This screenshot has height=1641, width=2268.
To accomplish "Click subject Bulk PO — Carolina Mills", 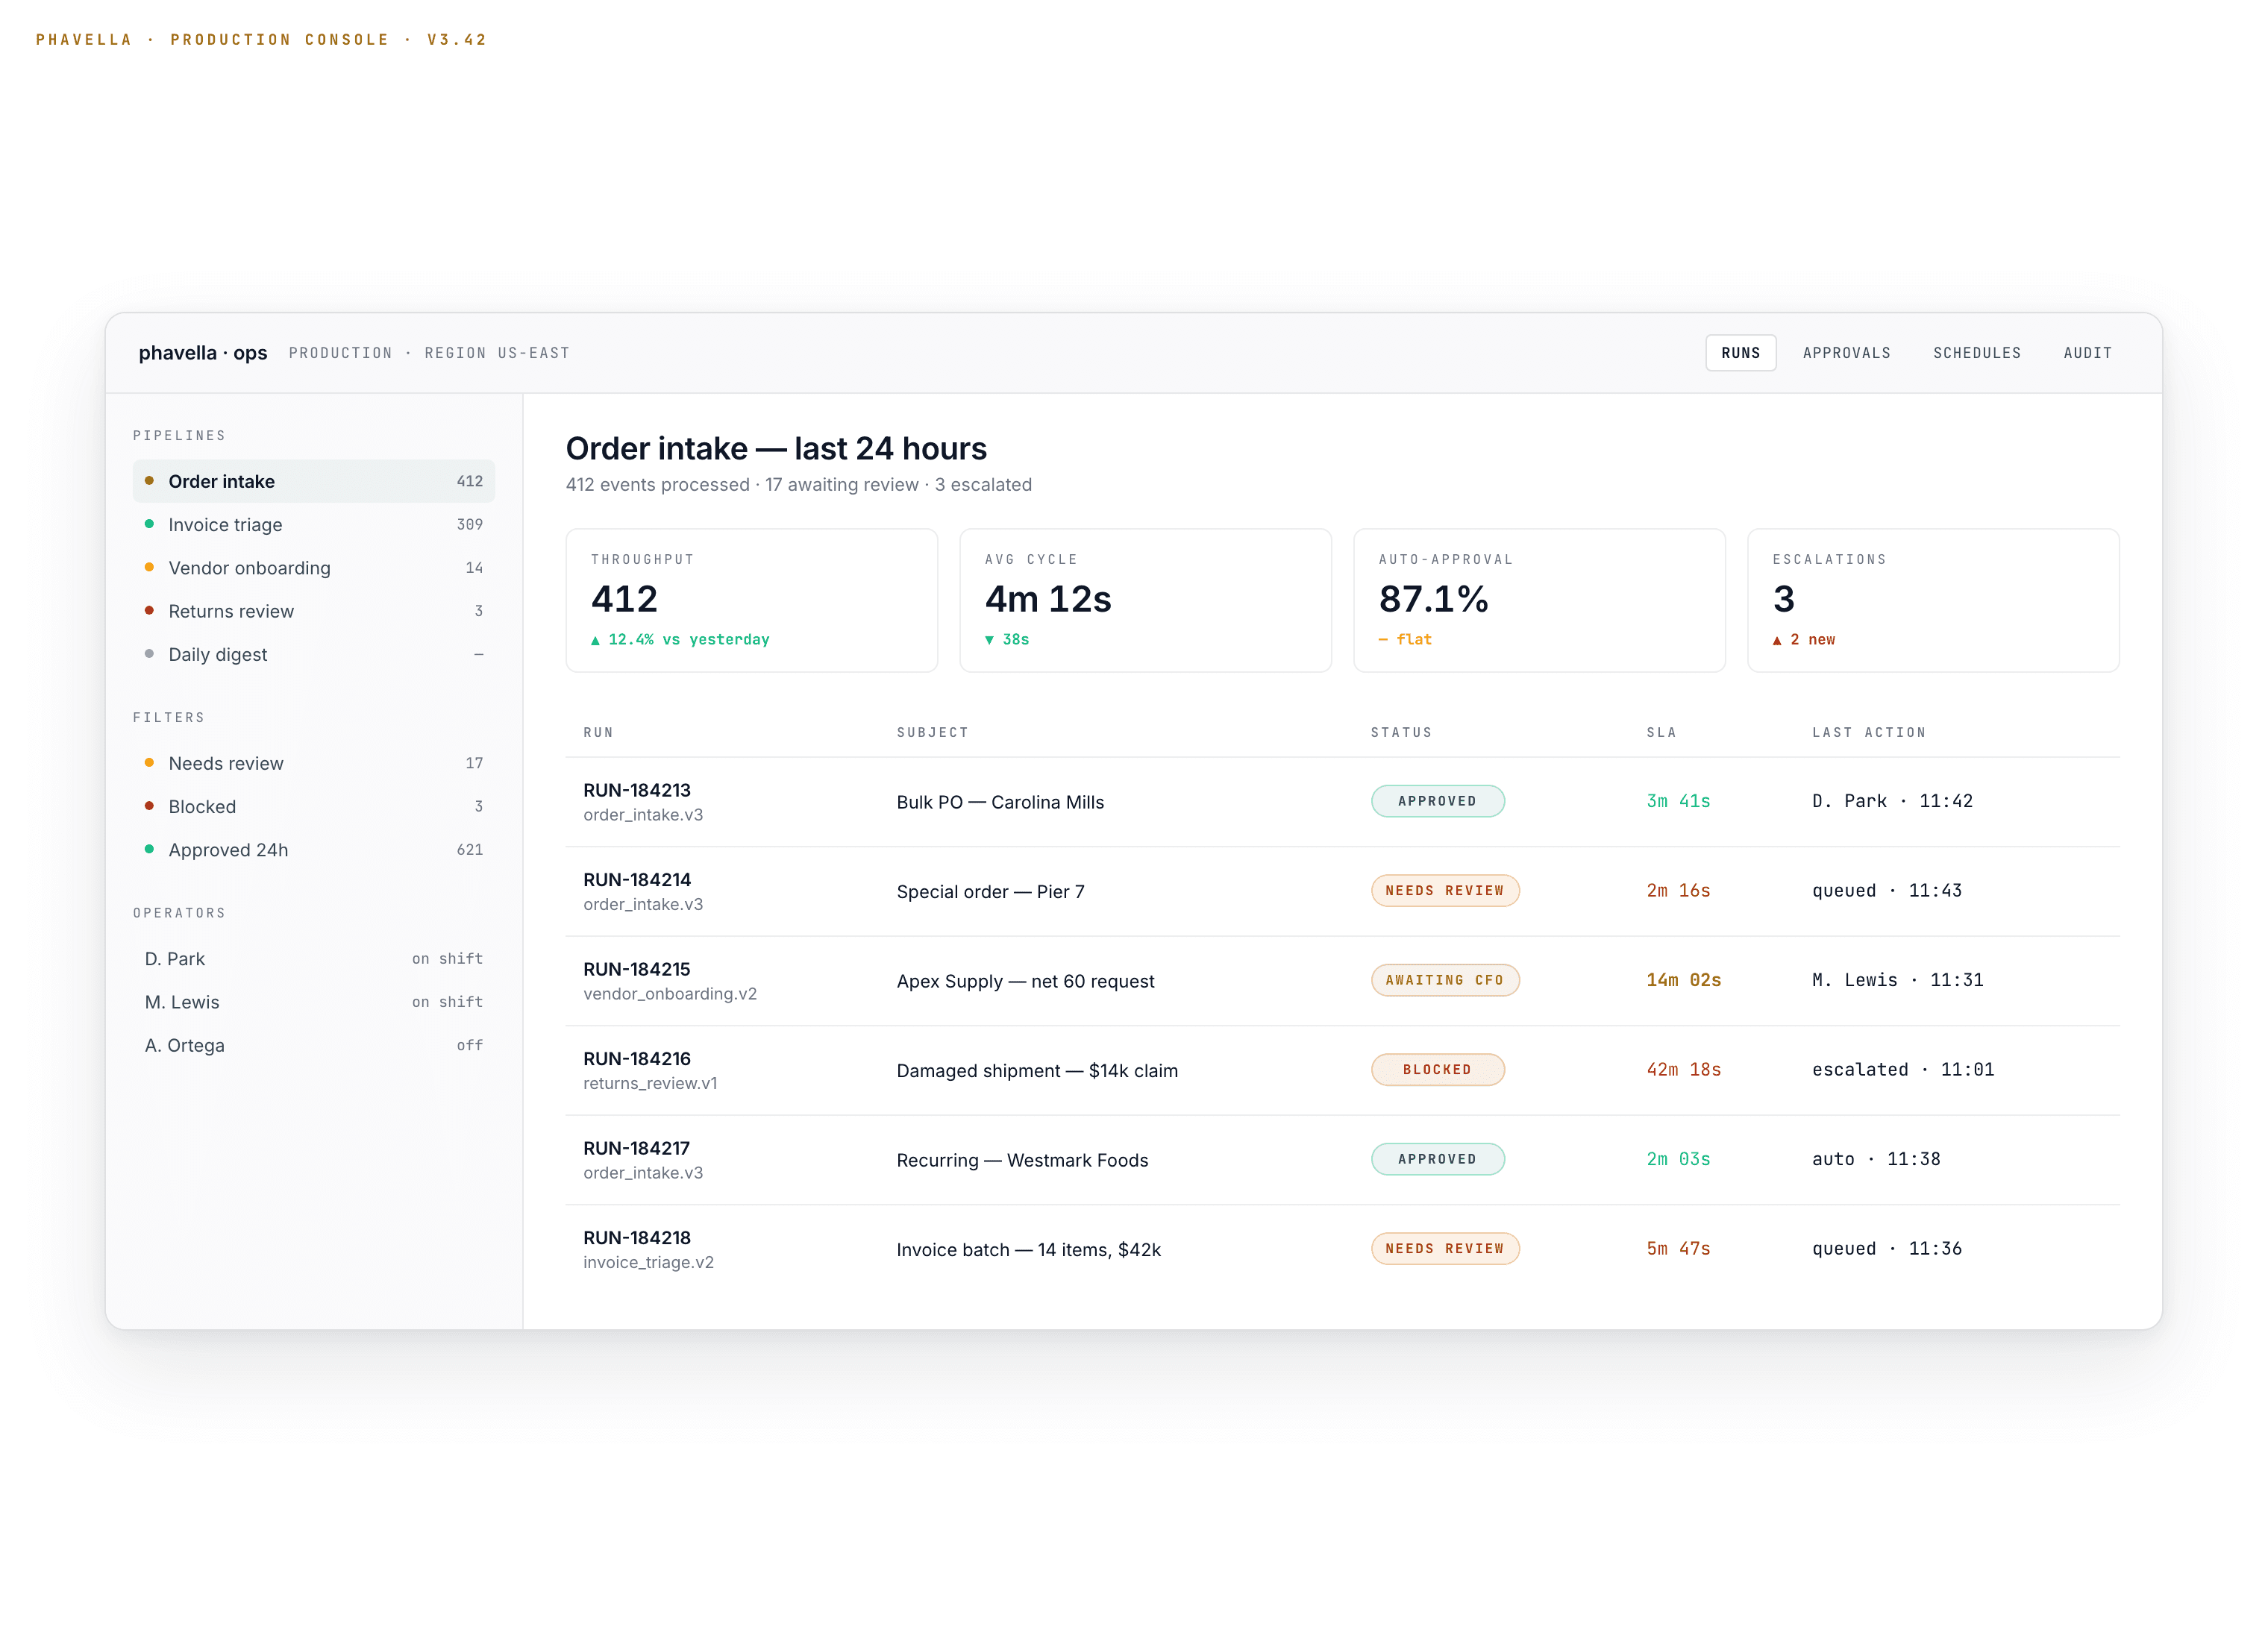I will coord(1000,802).
